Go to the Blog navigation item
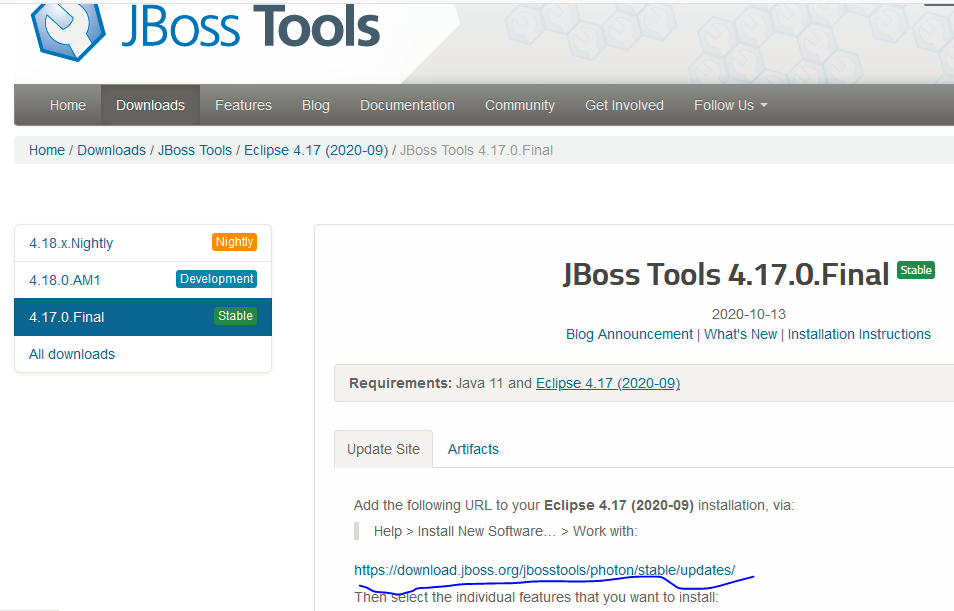Screen dimensions: 954x611 [x=316, y=105]
